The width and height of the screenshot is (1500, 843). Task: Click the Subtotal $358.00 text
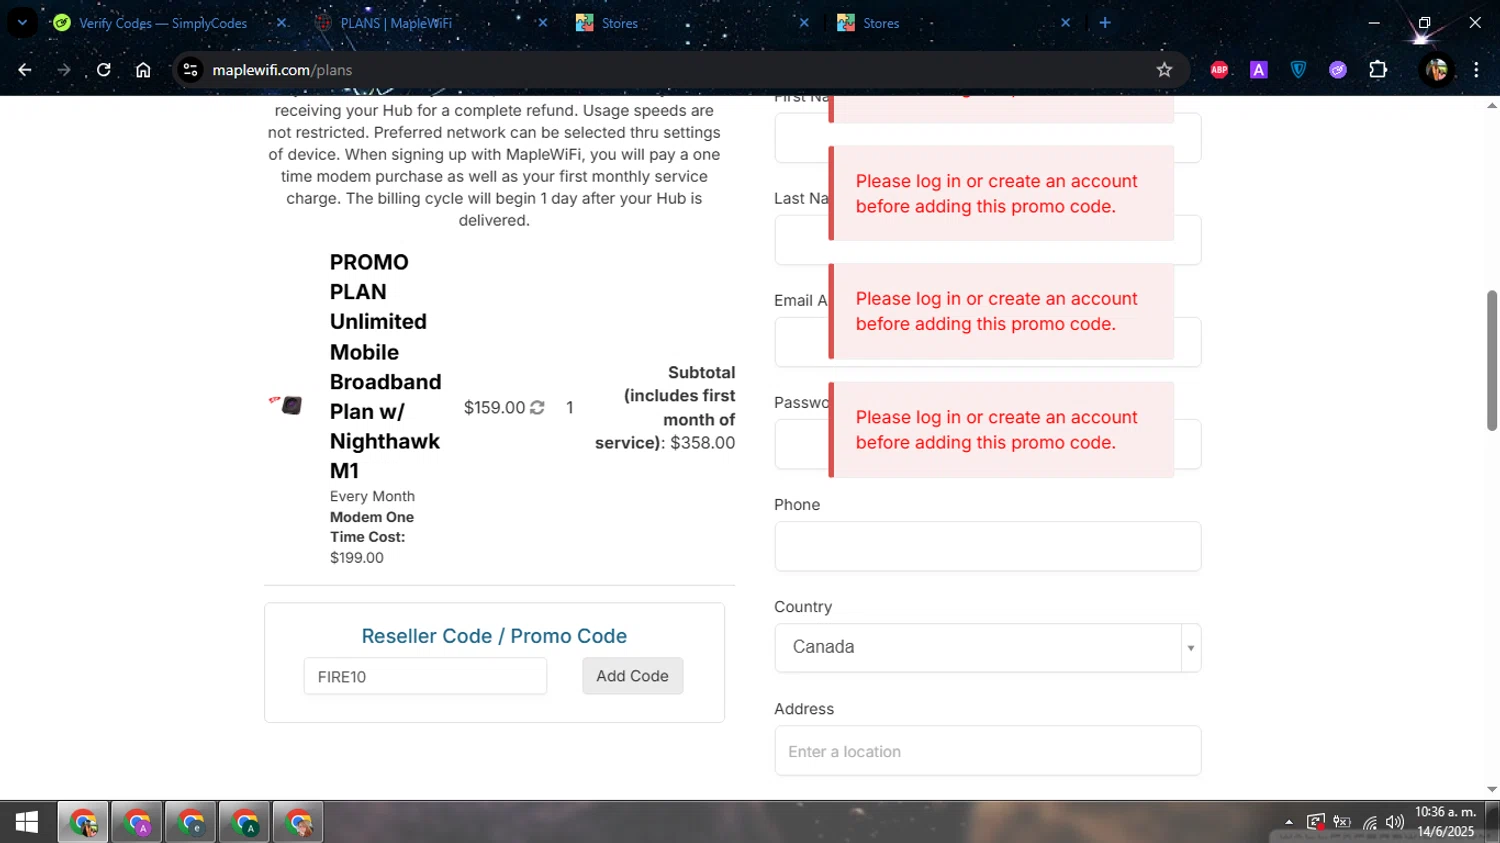coord(665,407)
